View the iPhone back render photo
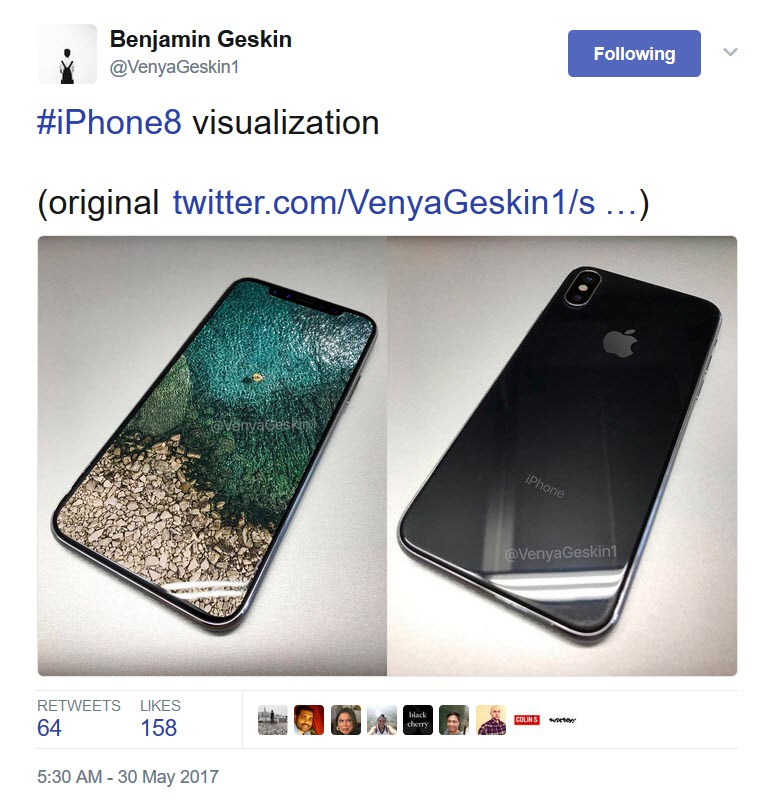777x803 pixels. [562, 456]
